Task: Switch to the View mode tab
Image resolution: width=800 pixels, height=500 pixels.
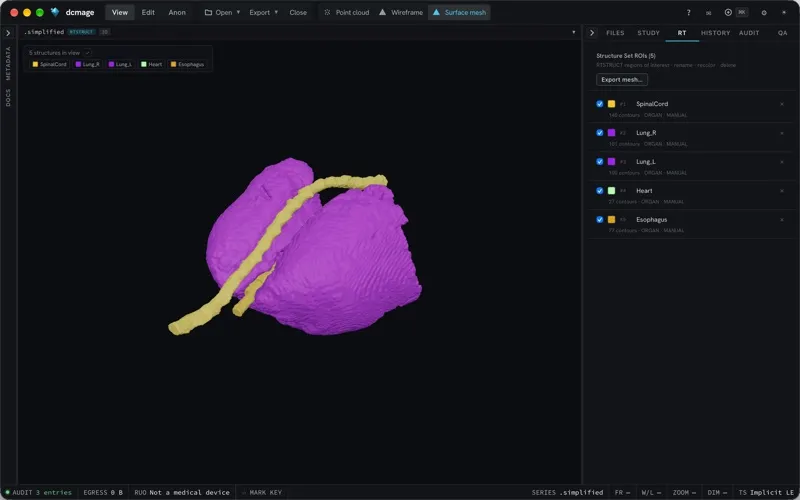Action: 120,12
